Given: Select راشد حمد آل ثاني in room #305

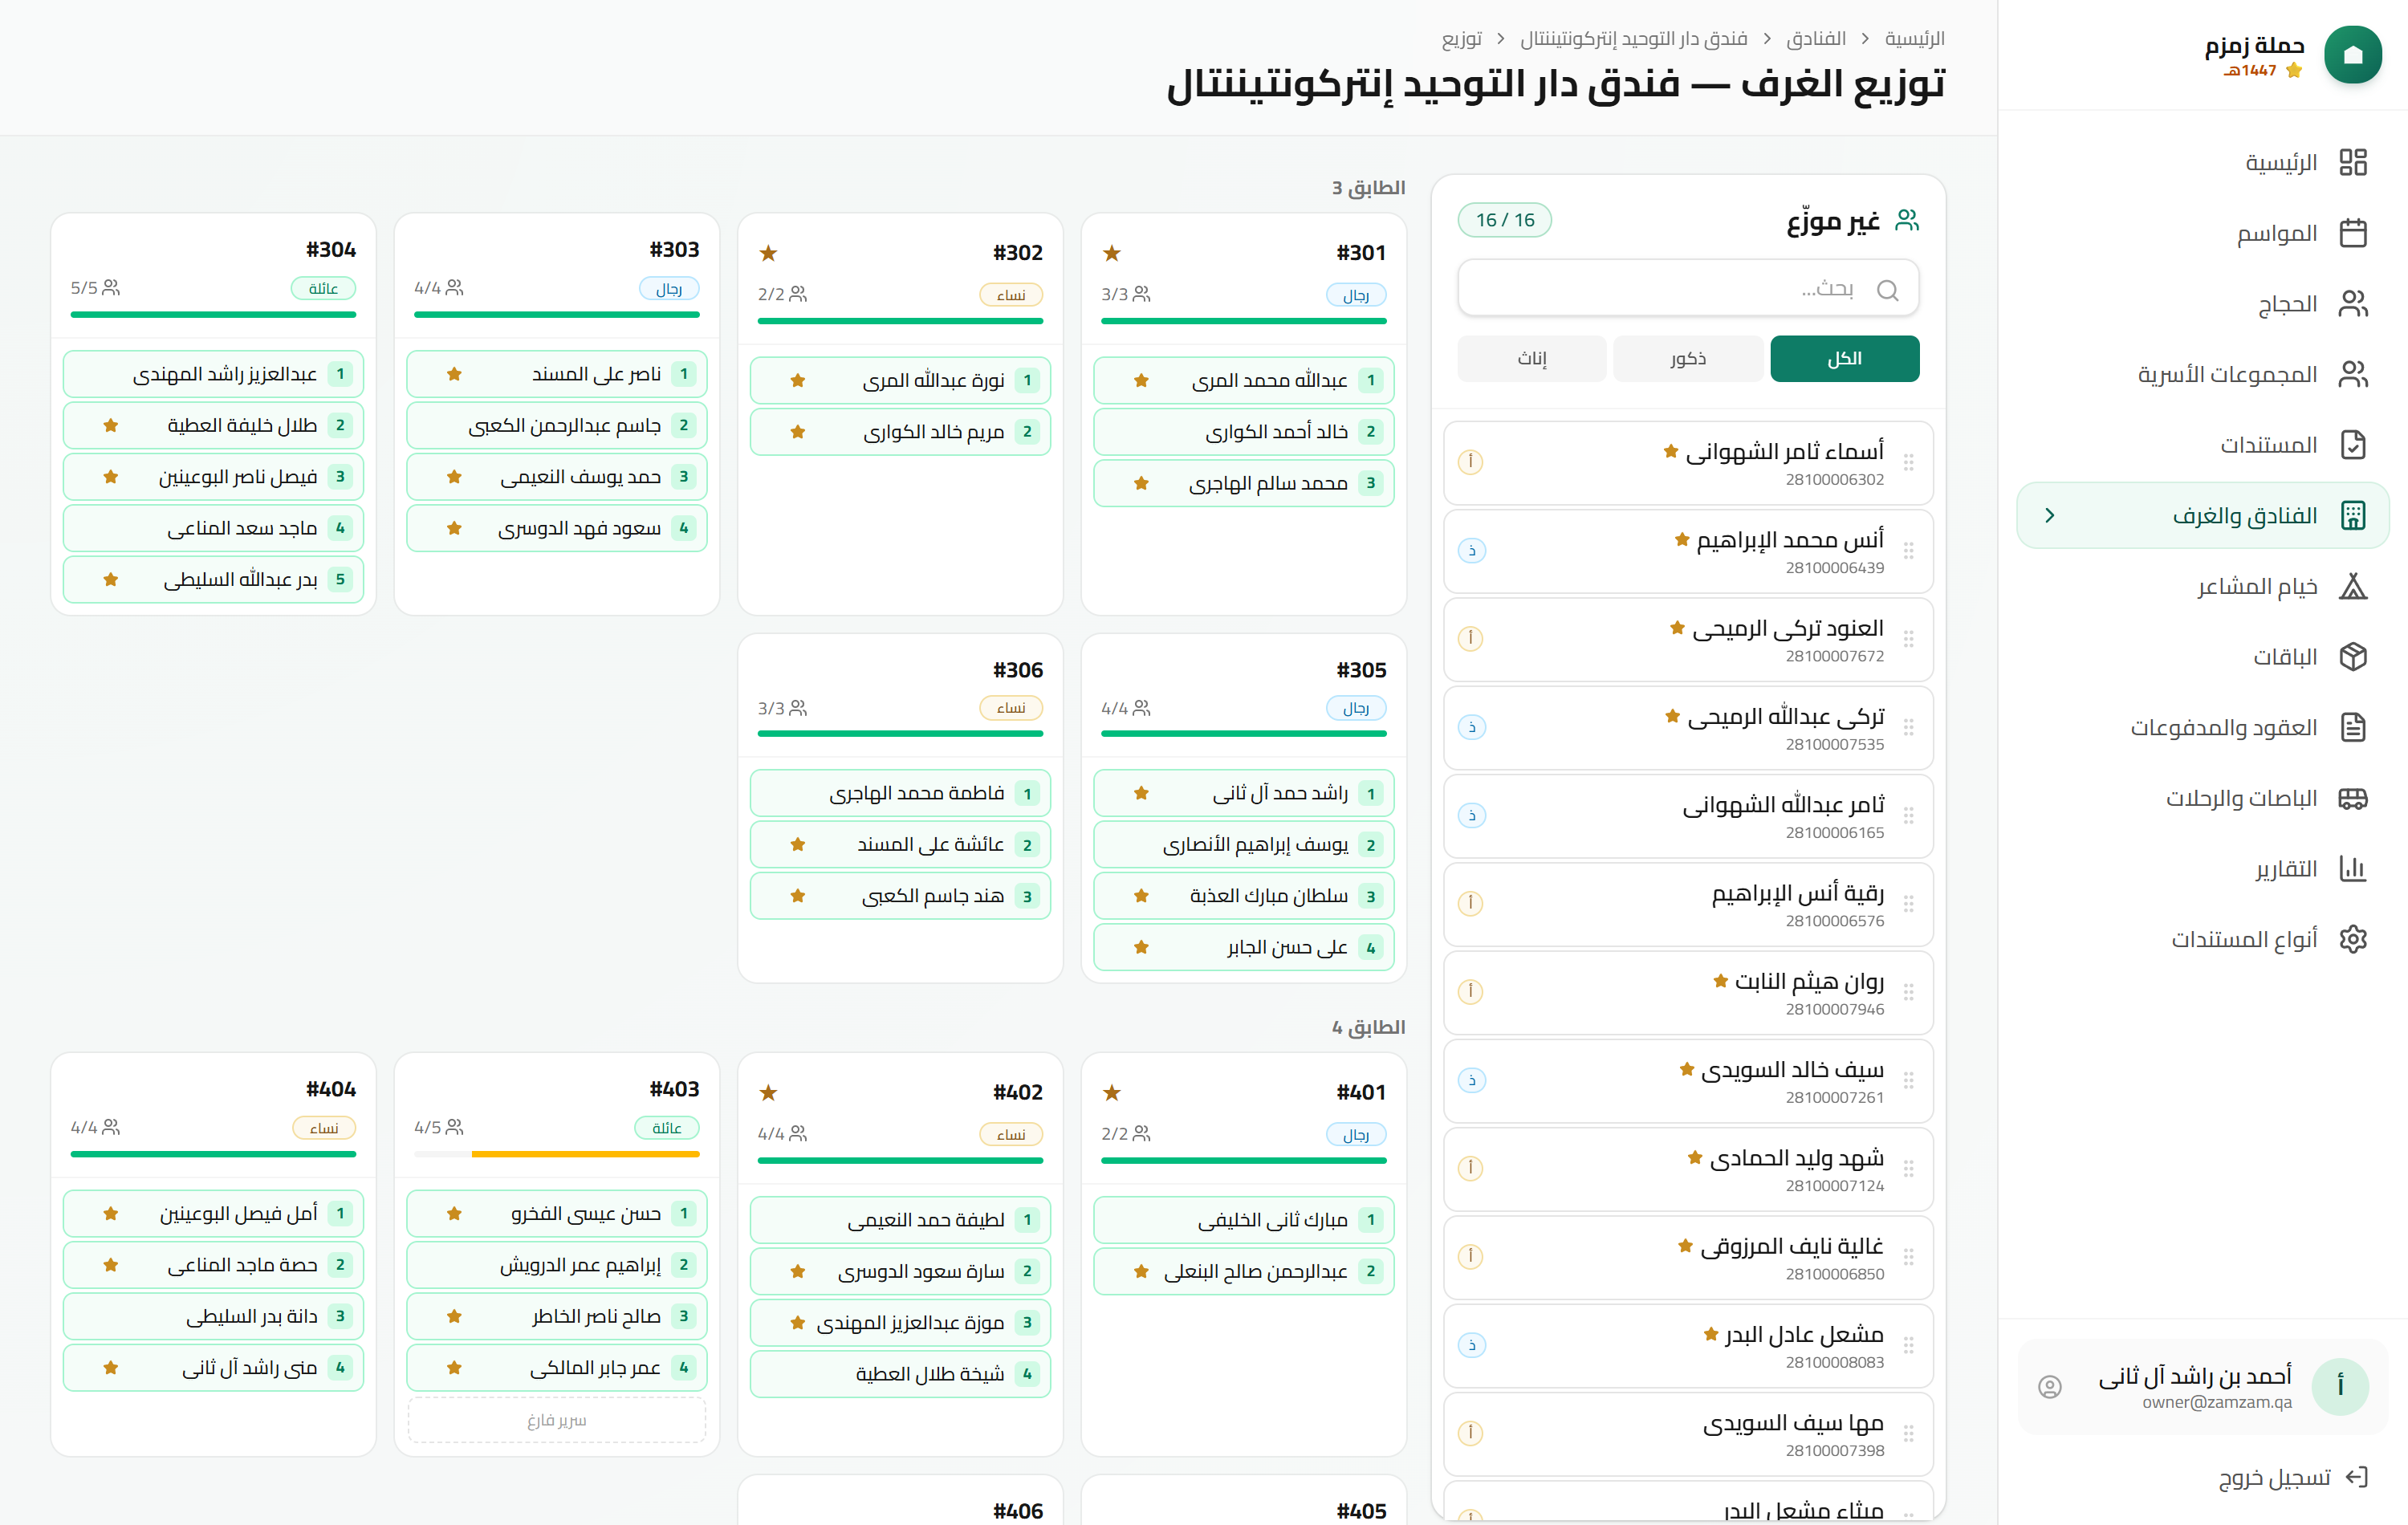Looking at the screenshot, I should (1244, 793).
